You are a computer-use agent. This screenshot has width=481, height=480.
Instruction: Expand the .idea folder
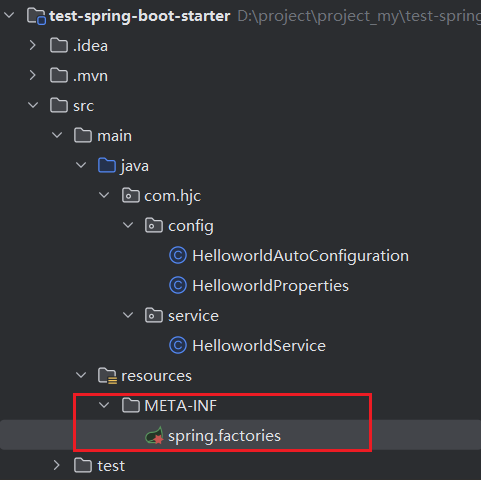[x=32, y=45]
